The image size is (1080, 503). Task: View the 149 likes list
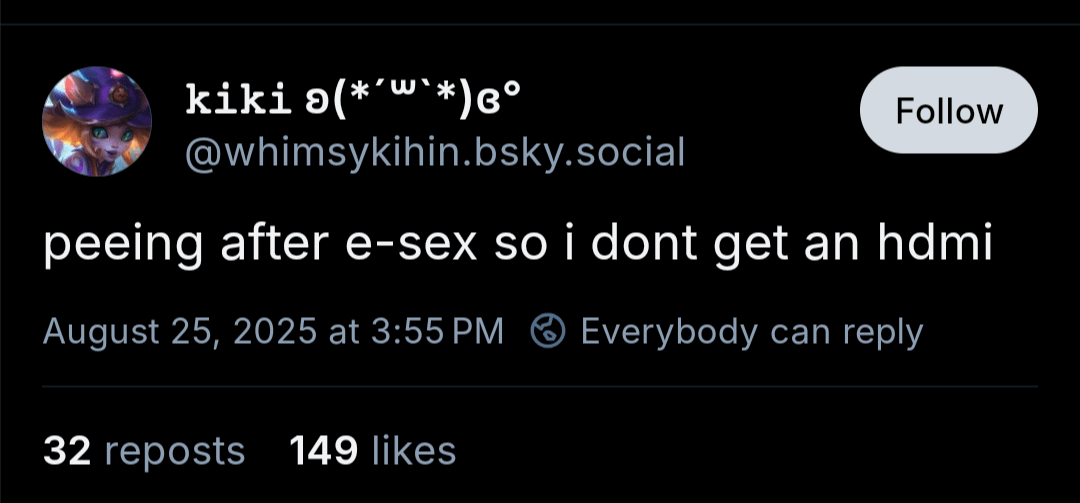373,451
